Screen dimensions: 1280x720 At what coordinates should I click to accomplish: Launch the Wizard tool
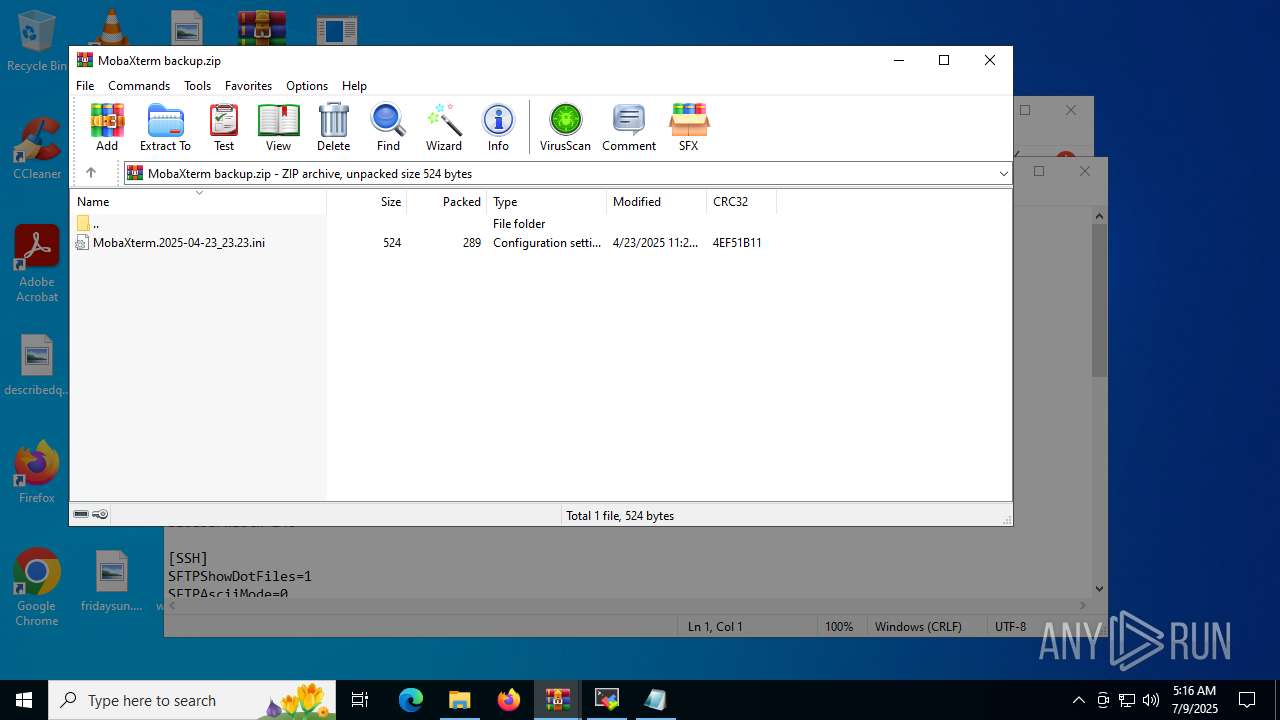click(444, 127)
